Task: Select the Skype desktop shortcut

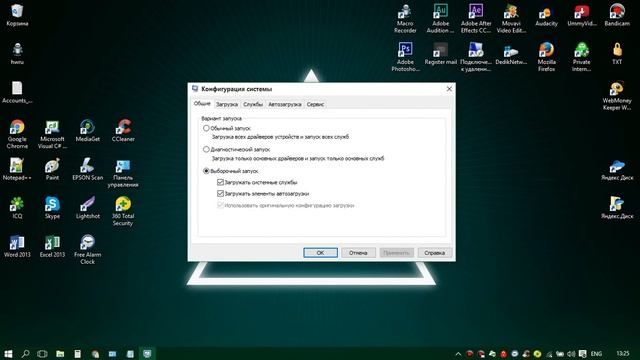Action: point(52,207)
